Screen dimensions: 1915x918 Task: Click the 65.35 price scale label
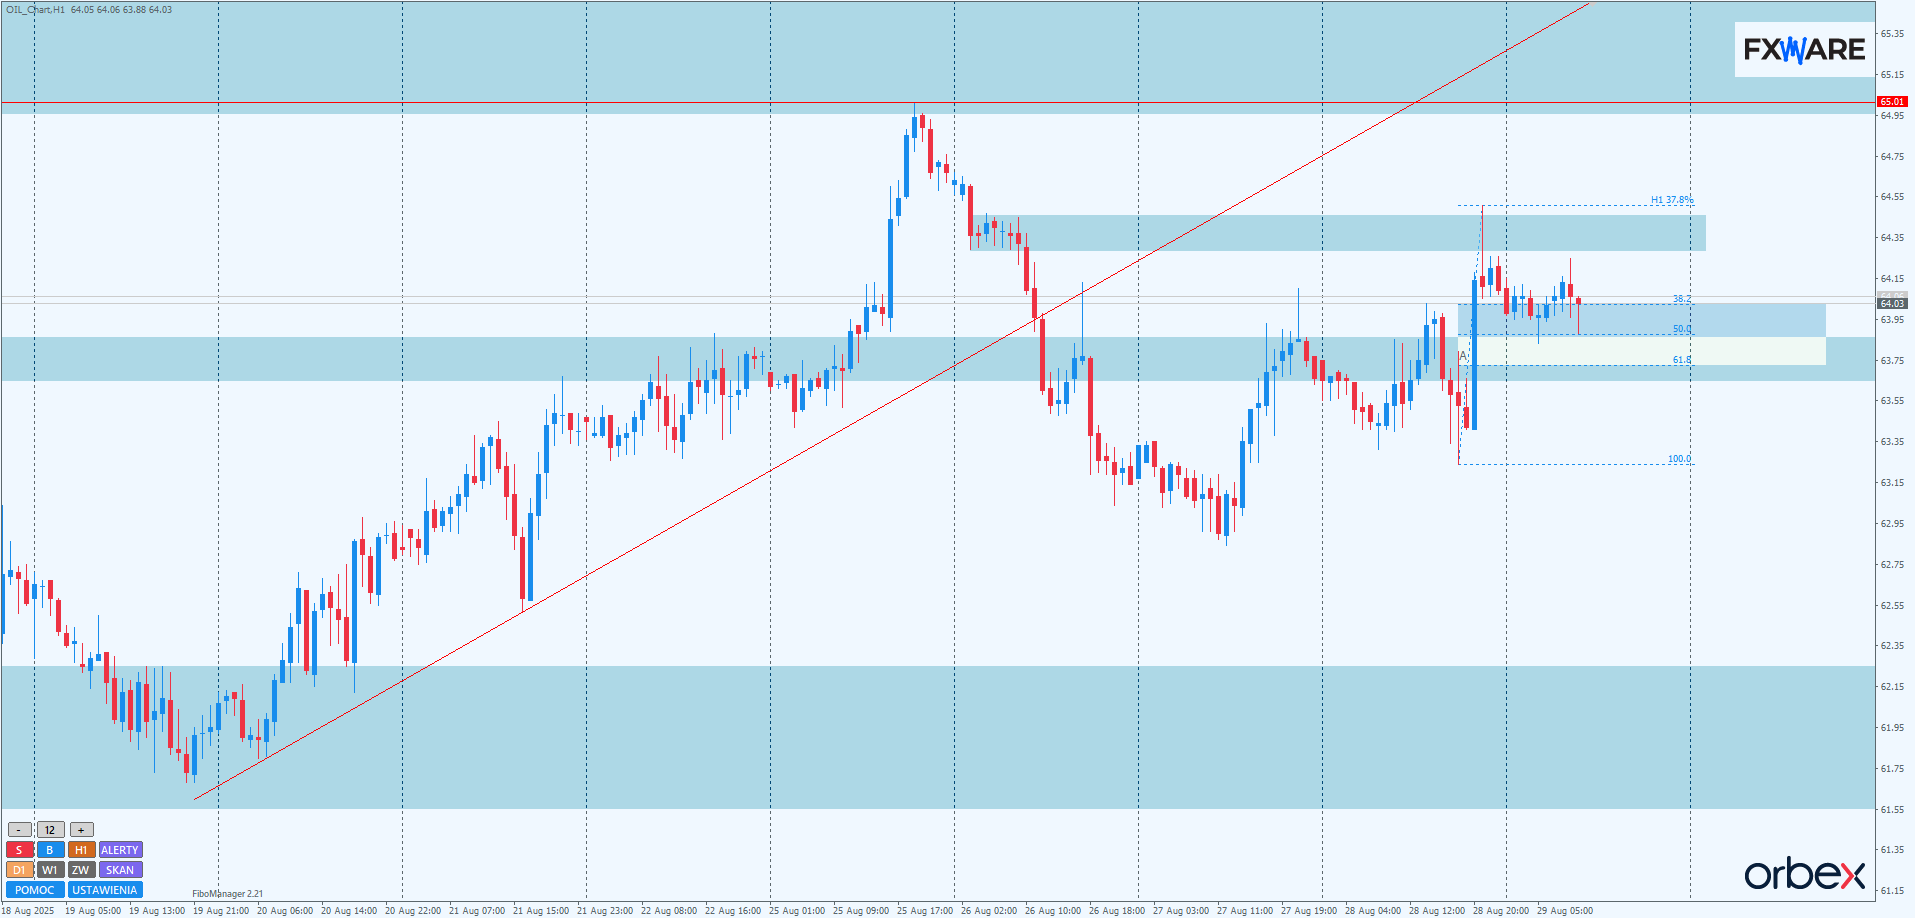(x=1892, y=34)
